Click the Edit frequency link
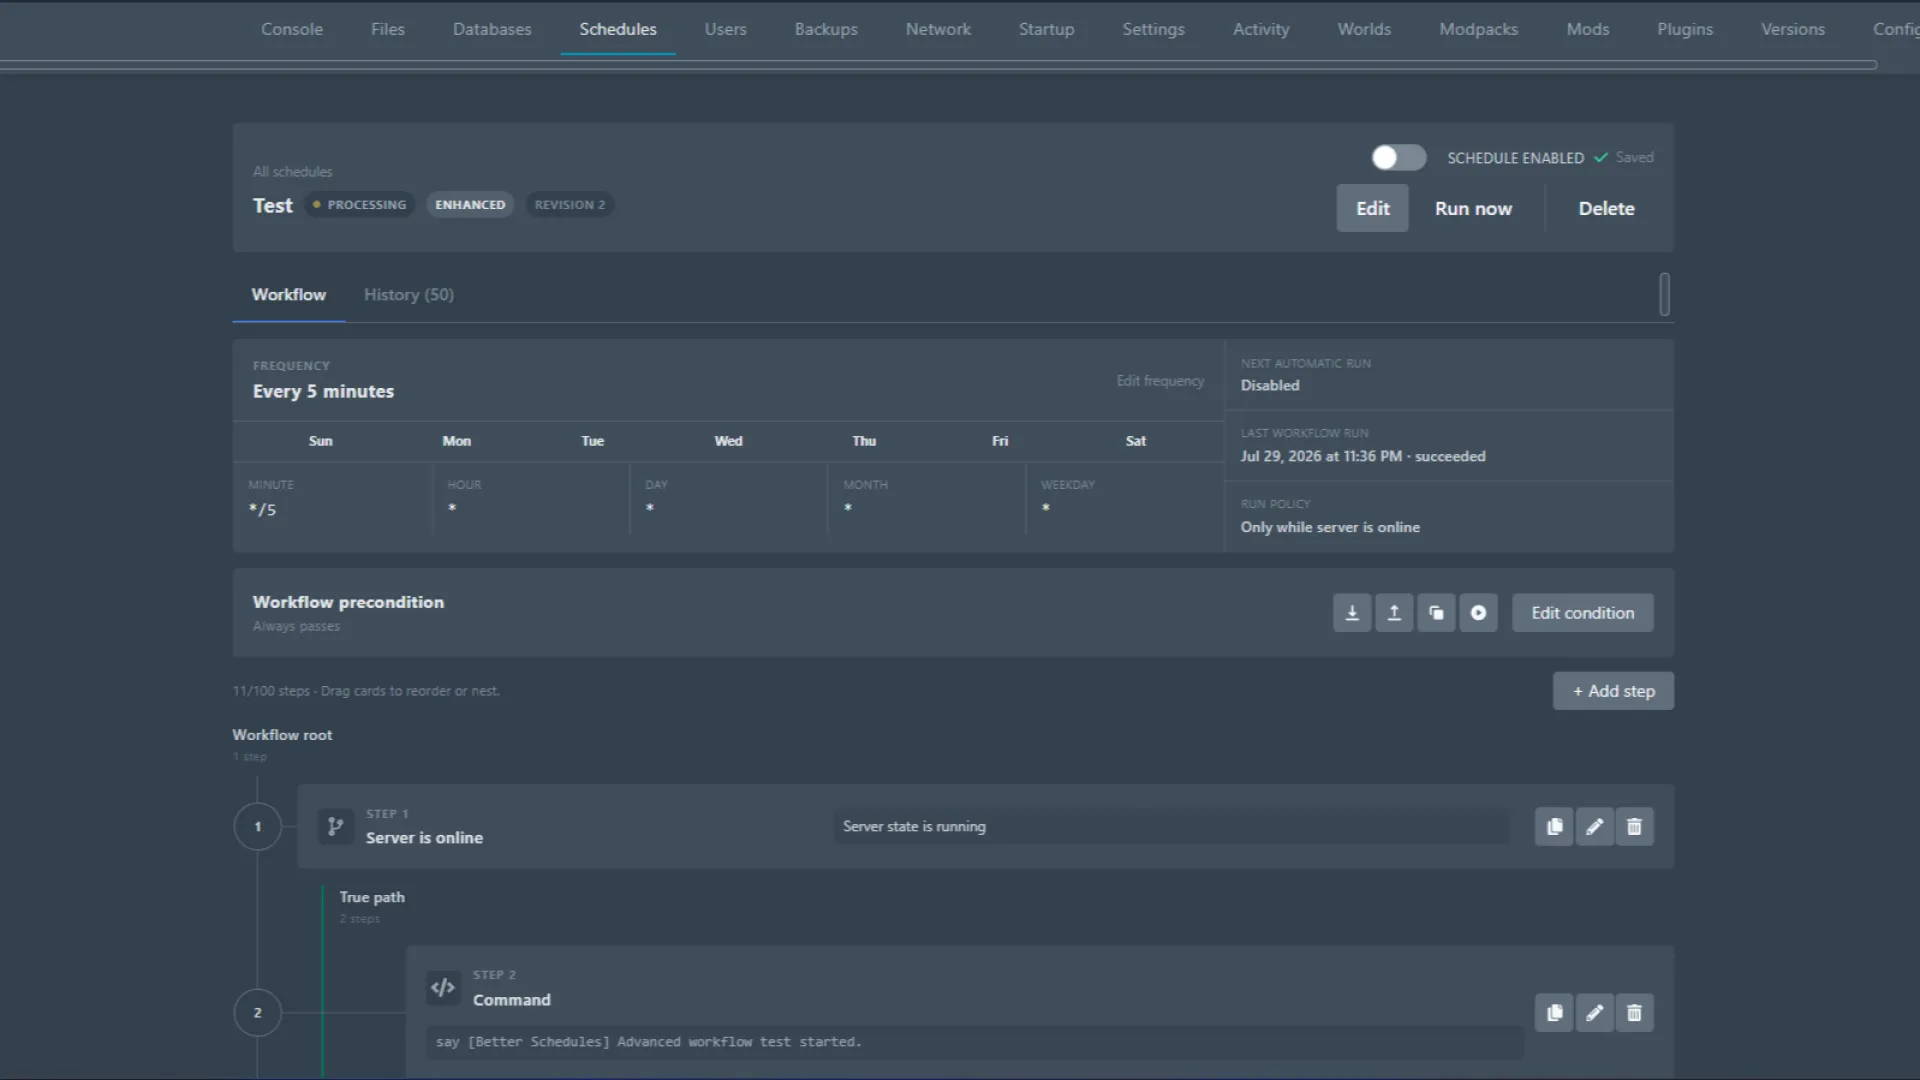The image size is (1920, 1080). [x=1160, y=381]
